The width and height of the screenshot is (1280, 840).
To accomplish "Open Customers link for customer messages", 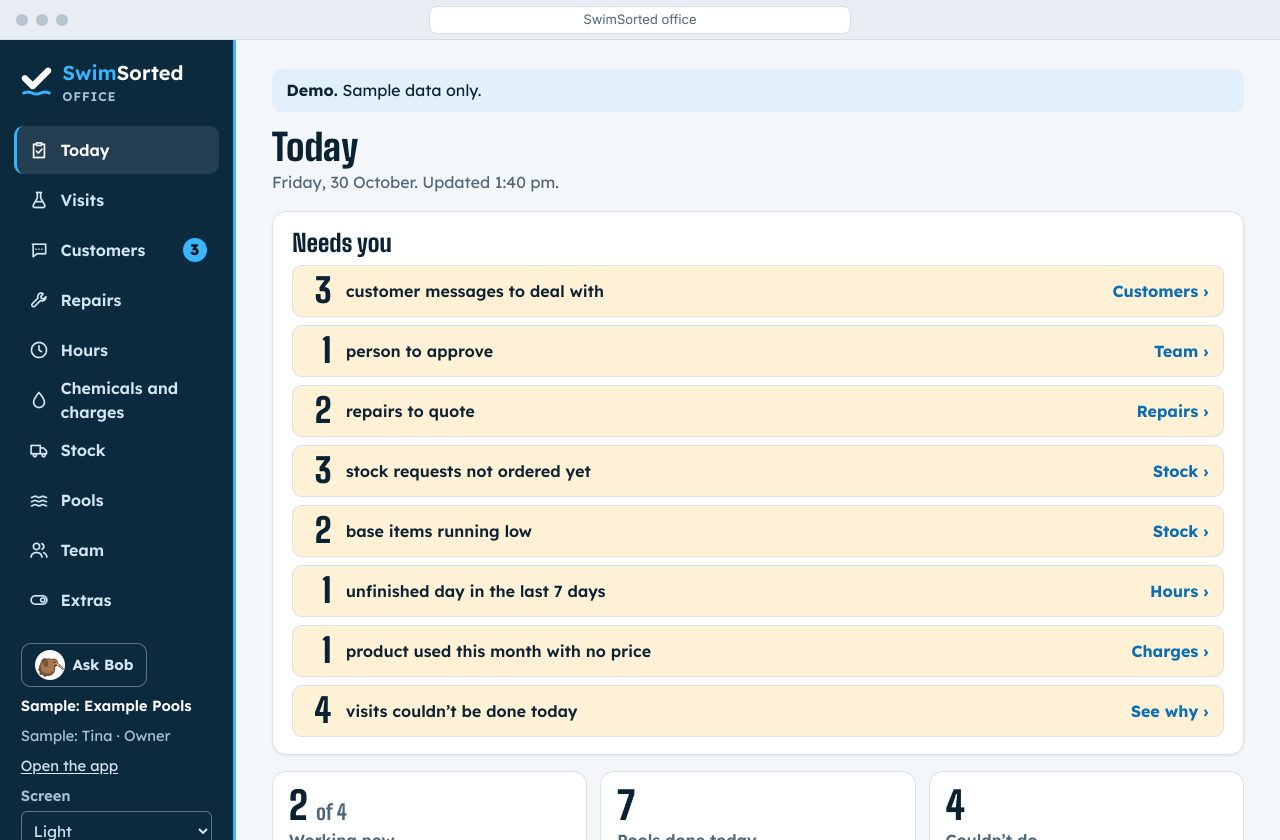I will point(1160,291).
